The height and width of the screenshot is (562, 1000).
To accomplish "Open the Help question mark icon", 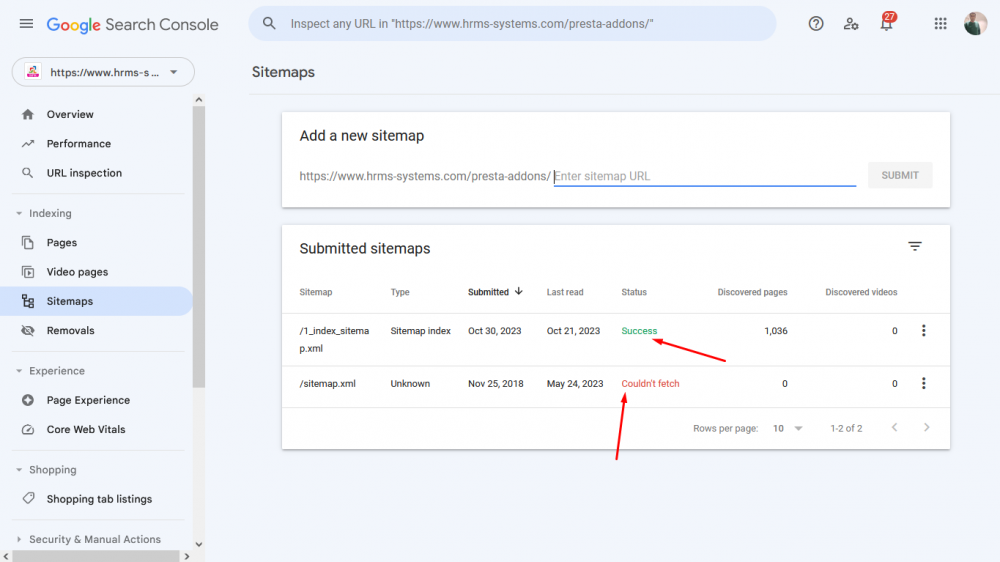I will coord(816,24).
